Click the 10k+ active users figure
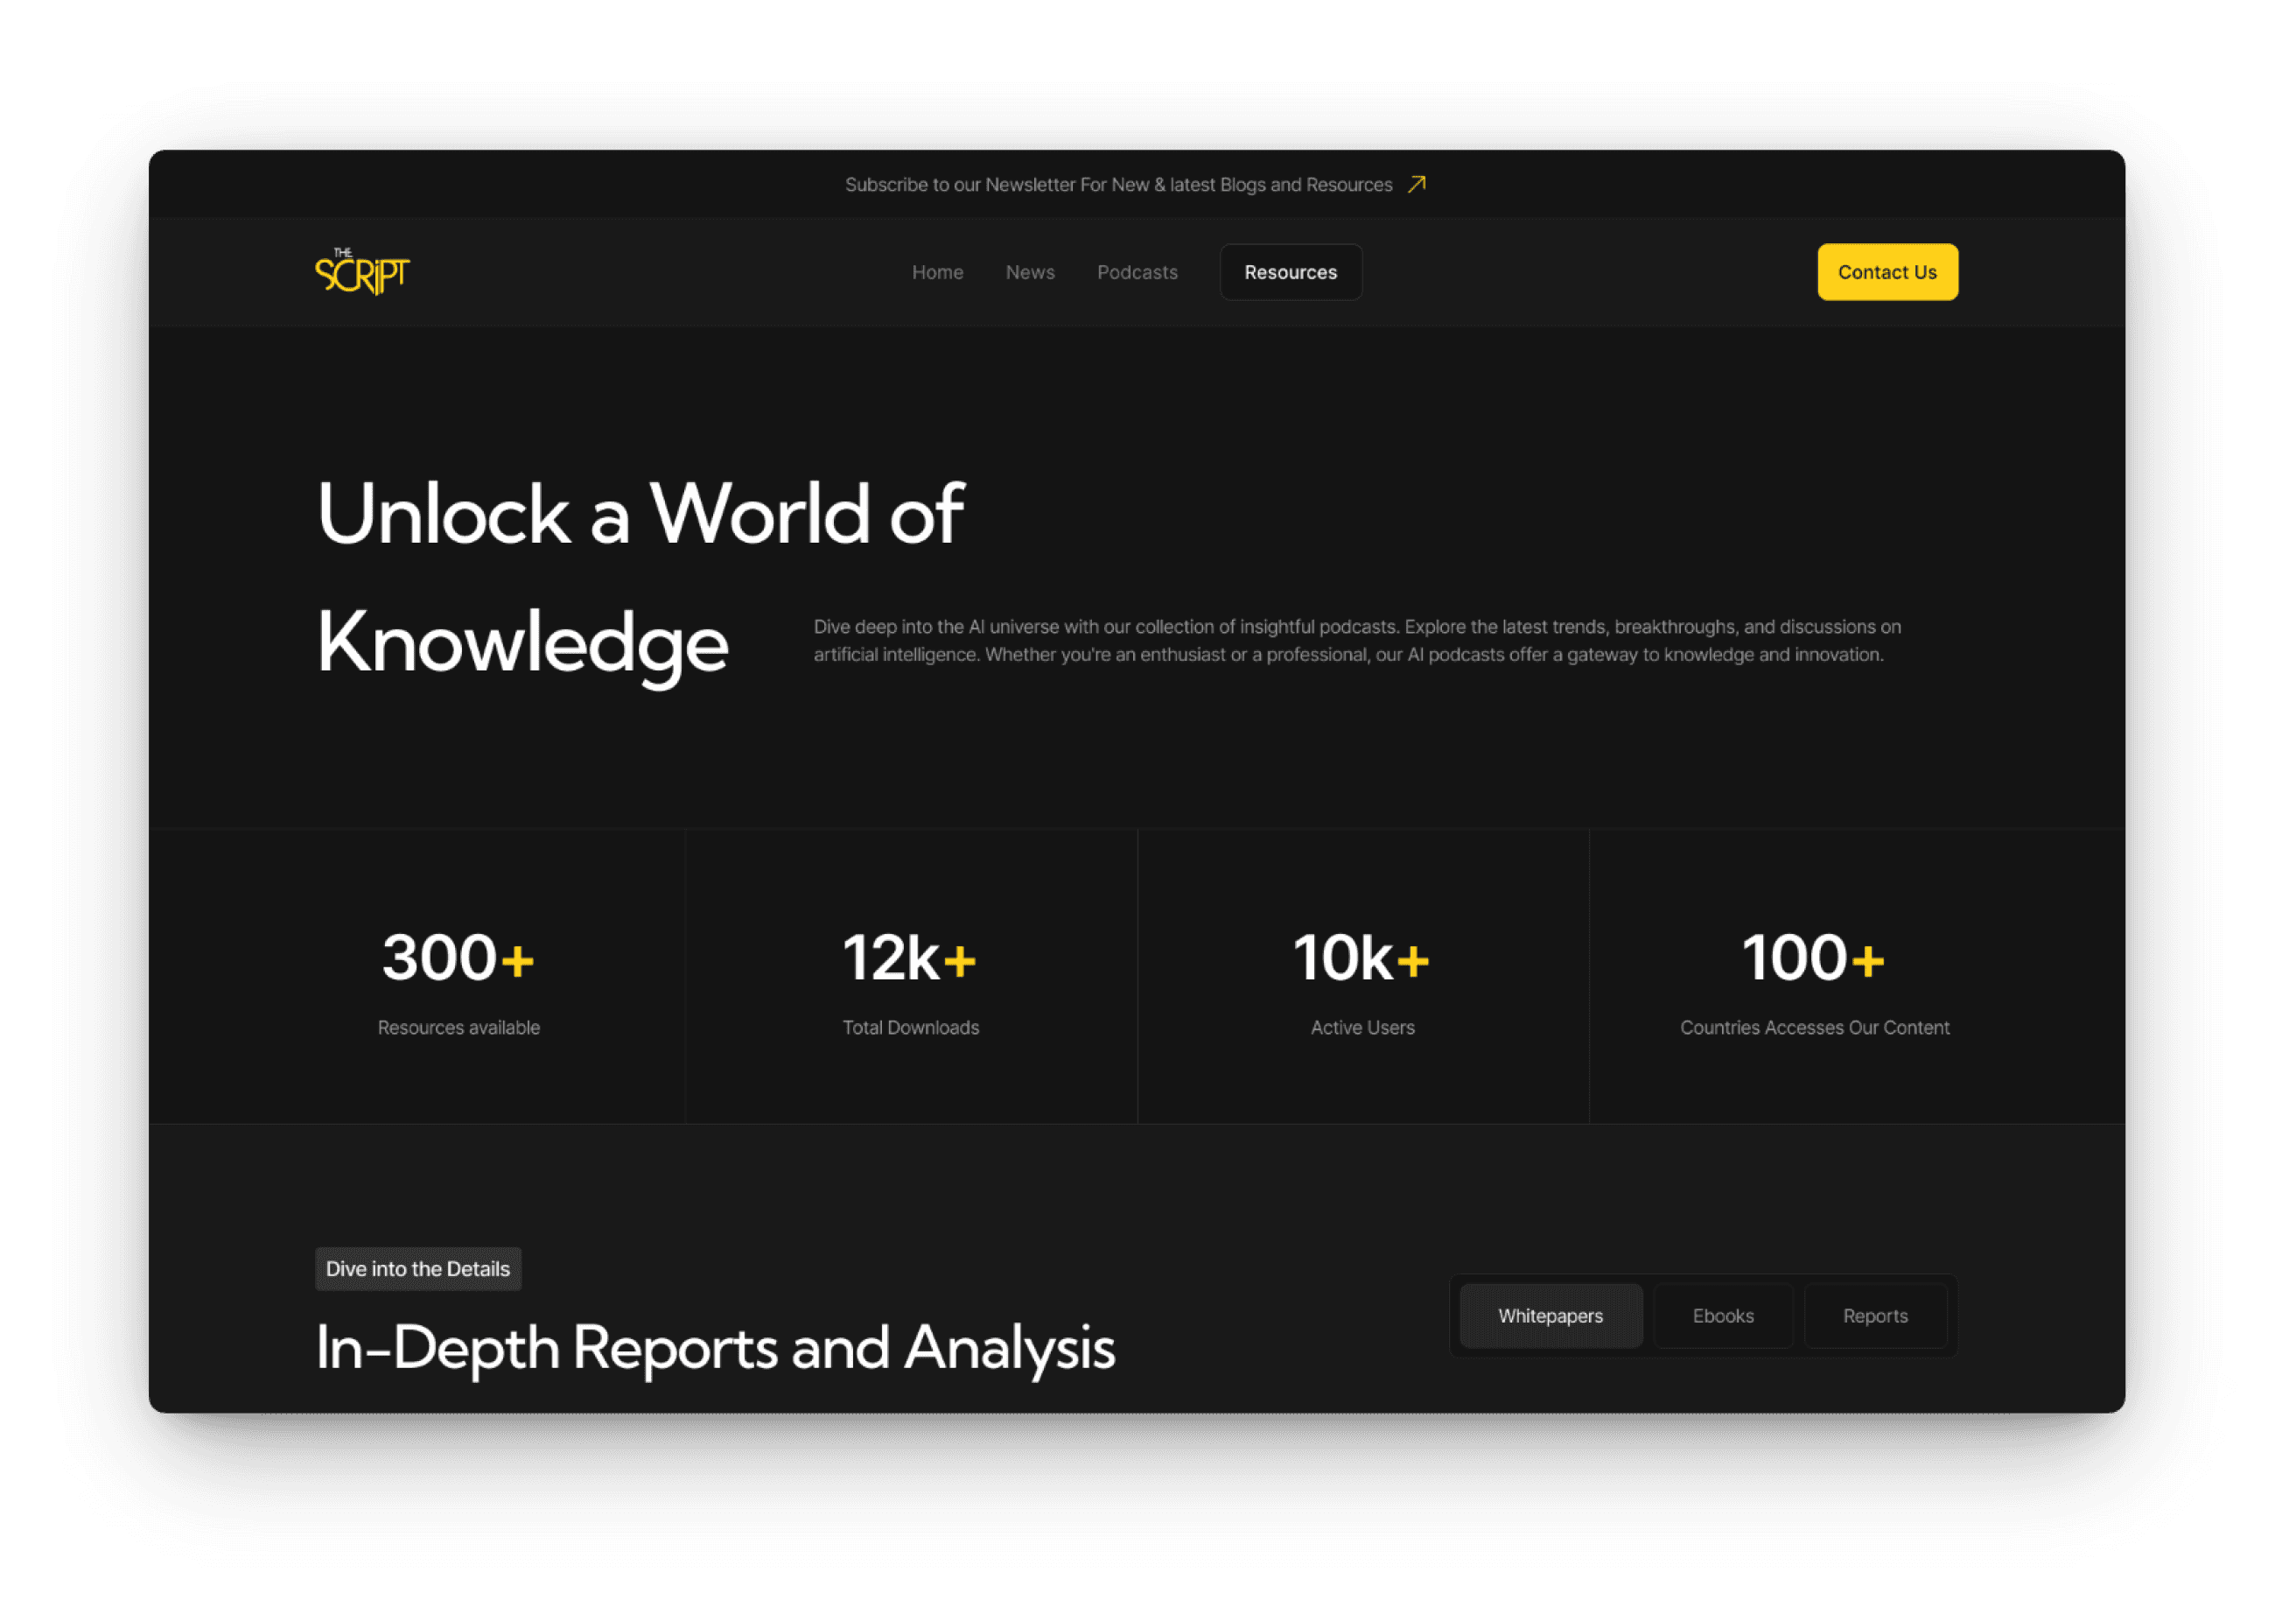2296x1614 pixels. (1361, 958)
